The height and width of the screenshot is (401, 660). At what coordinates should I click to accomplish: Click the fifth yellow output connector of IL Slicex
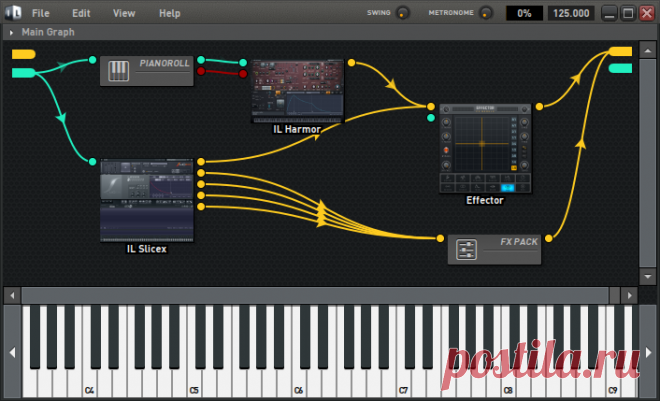pos(201,207)
